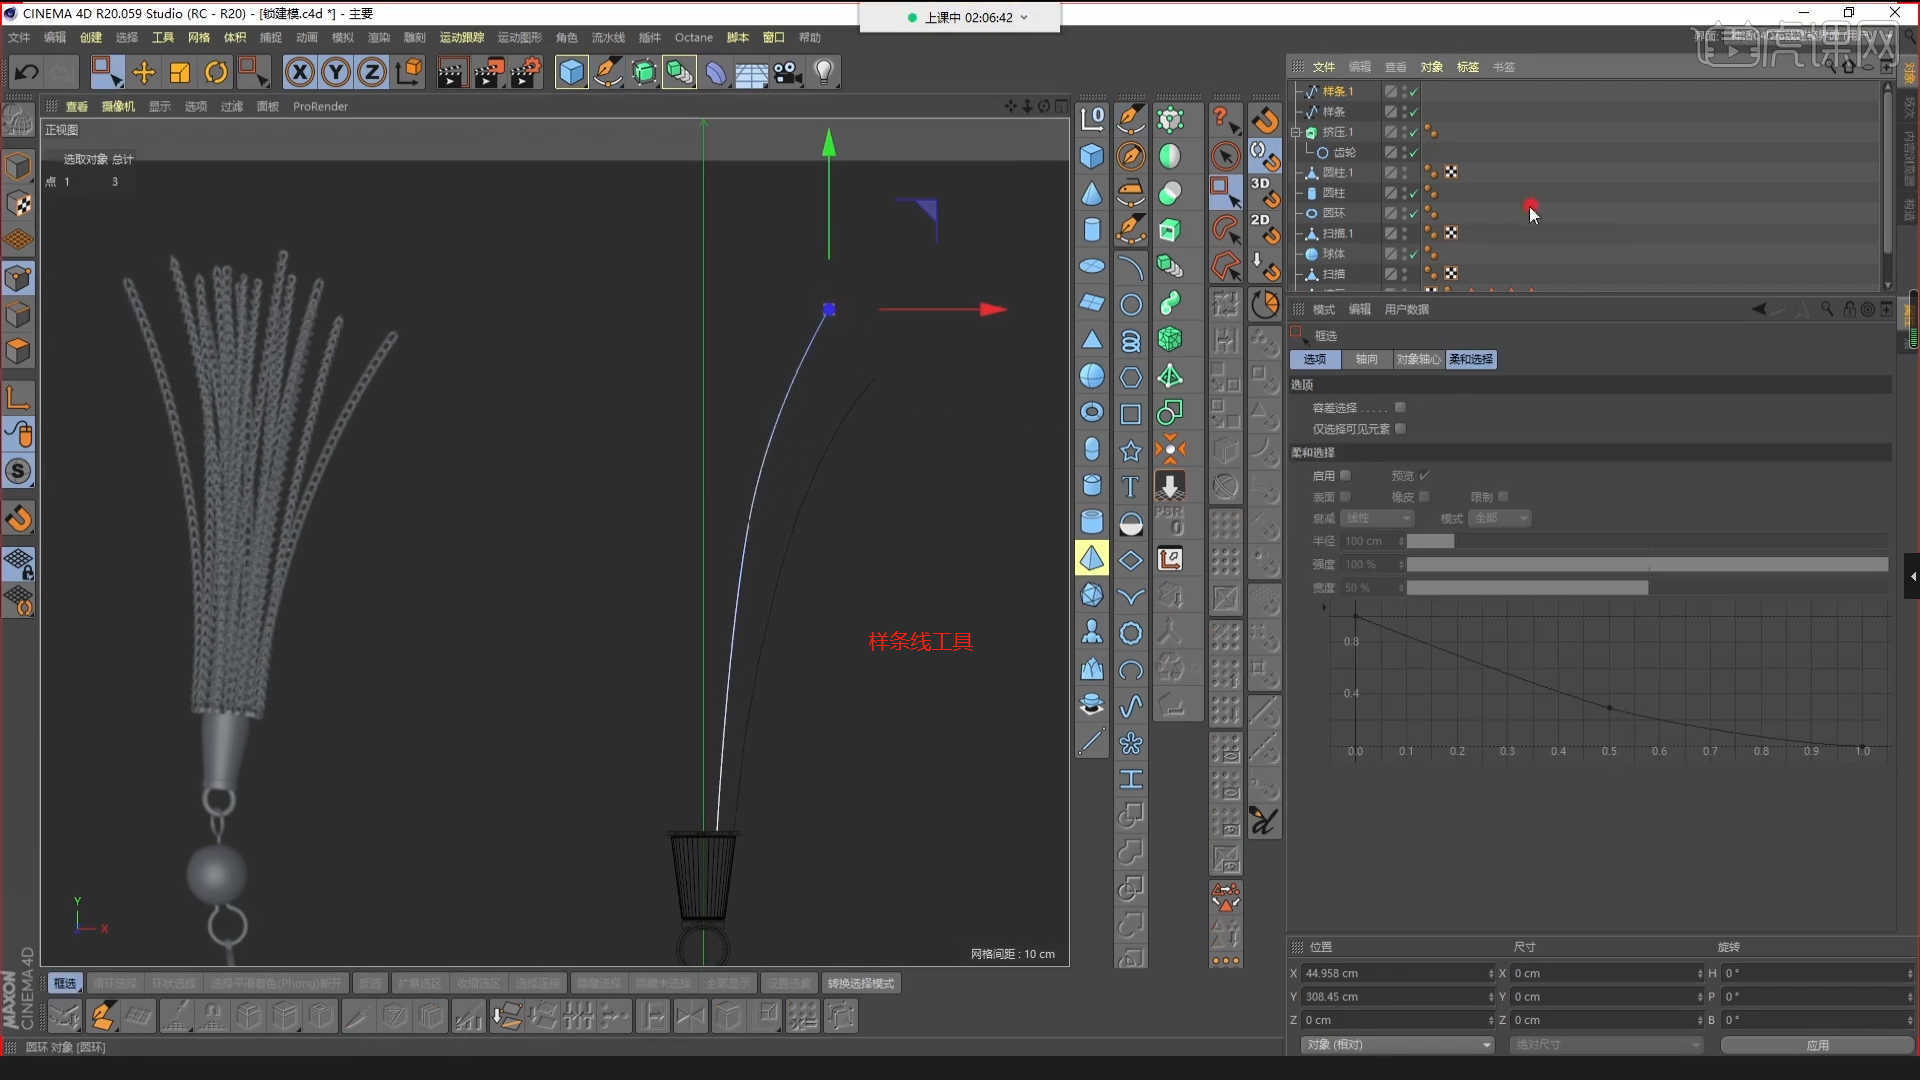
Task: Toggle the 仅选择可见元素 checkbox
Action: coord(1400,428)
